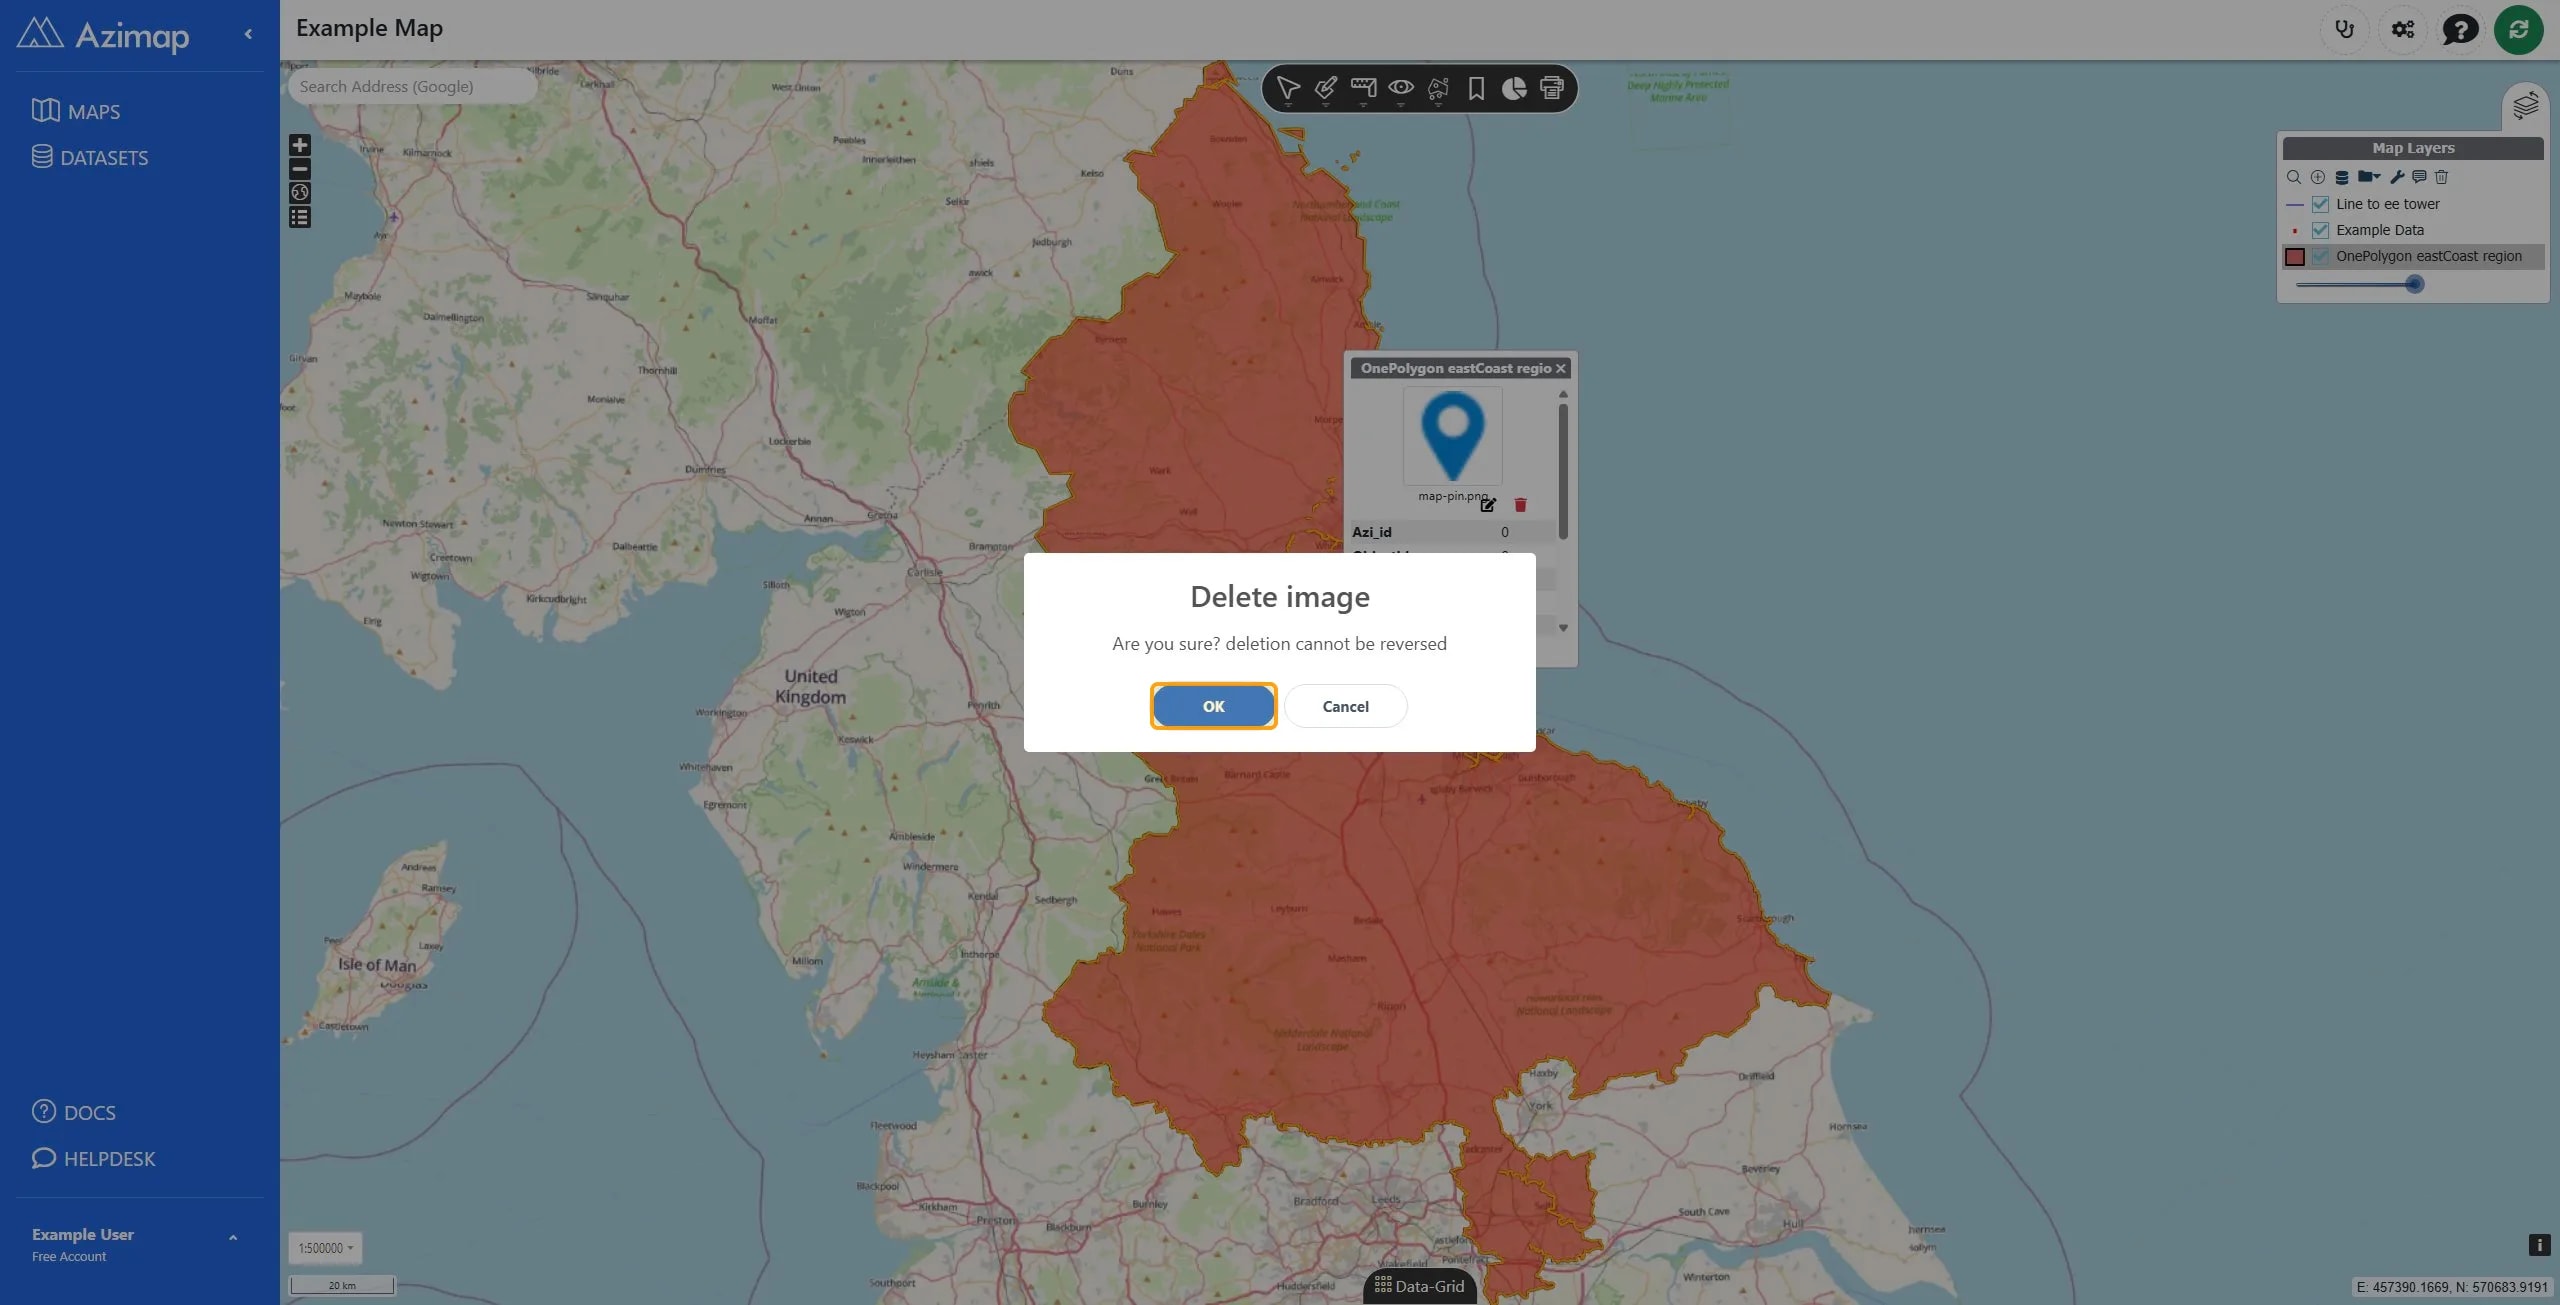
Task: Open the print map tool
Action: point(1552,88)
